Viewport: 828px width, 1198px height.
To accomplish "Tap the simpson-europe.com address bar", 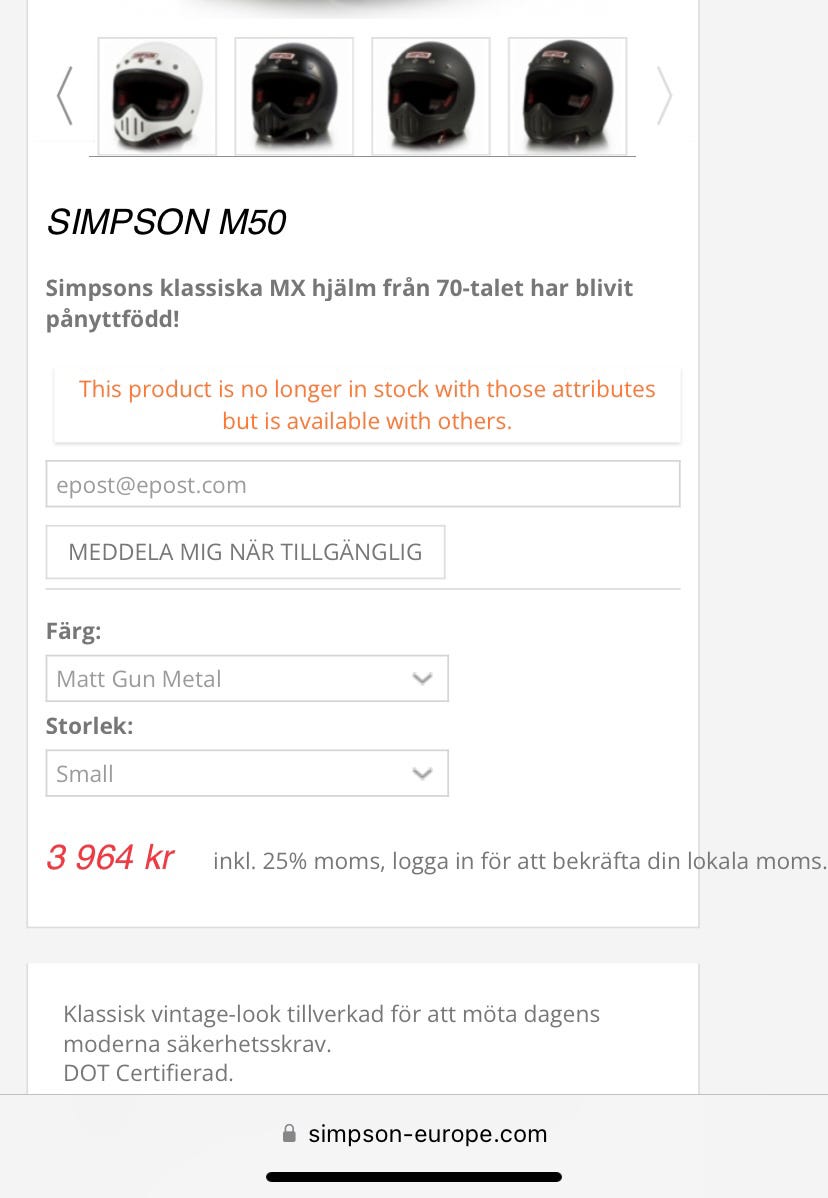I will click(427, 1134).
